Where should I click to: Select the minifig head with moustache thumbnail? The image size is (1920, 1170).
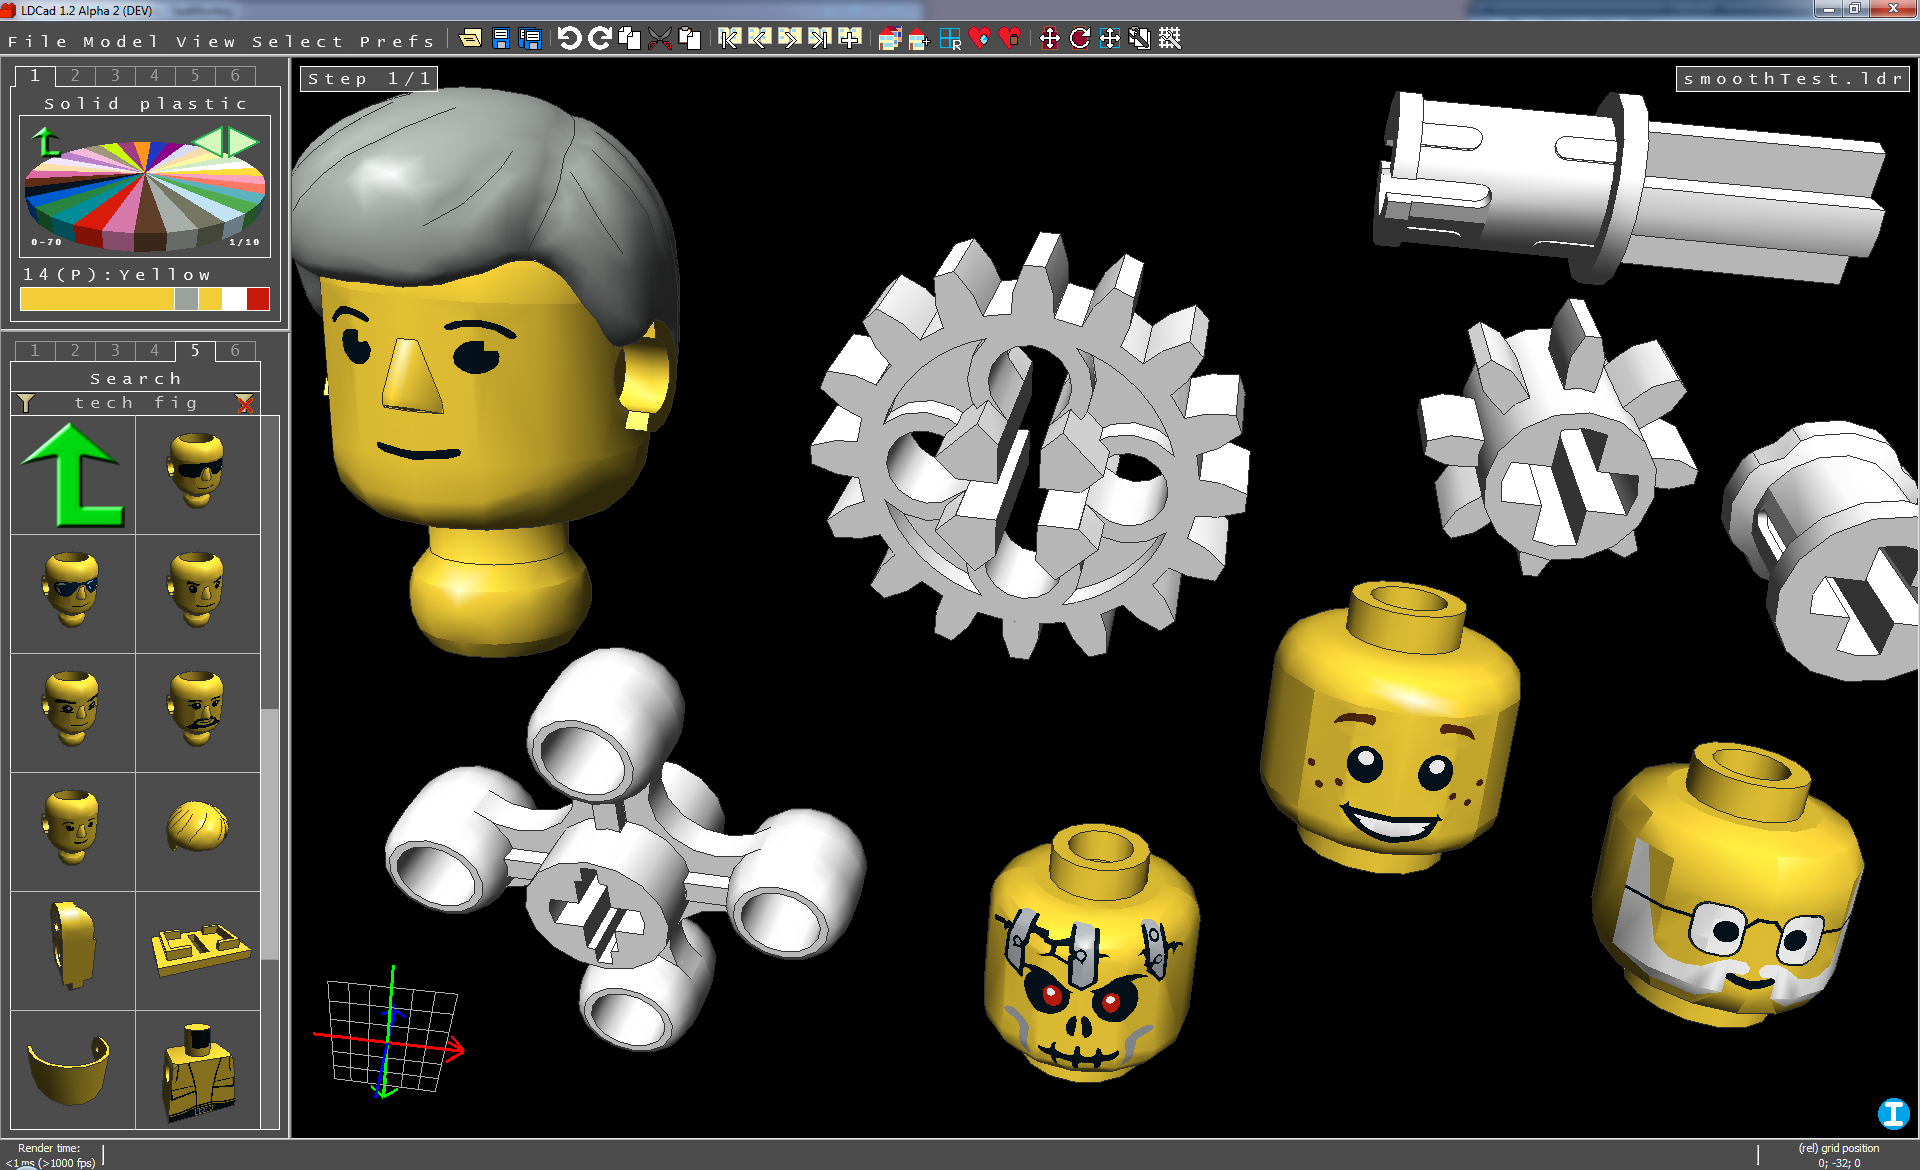coord(197,713)
